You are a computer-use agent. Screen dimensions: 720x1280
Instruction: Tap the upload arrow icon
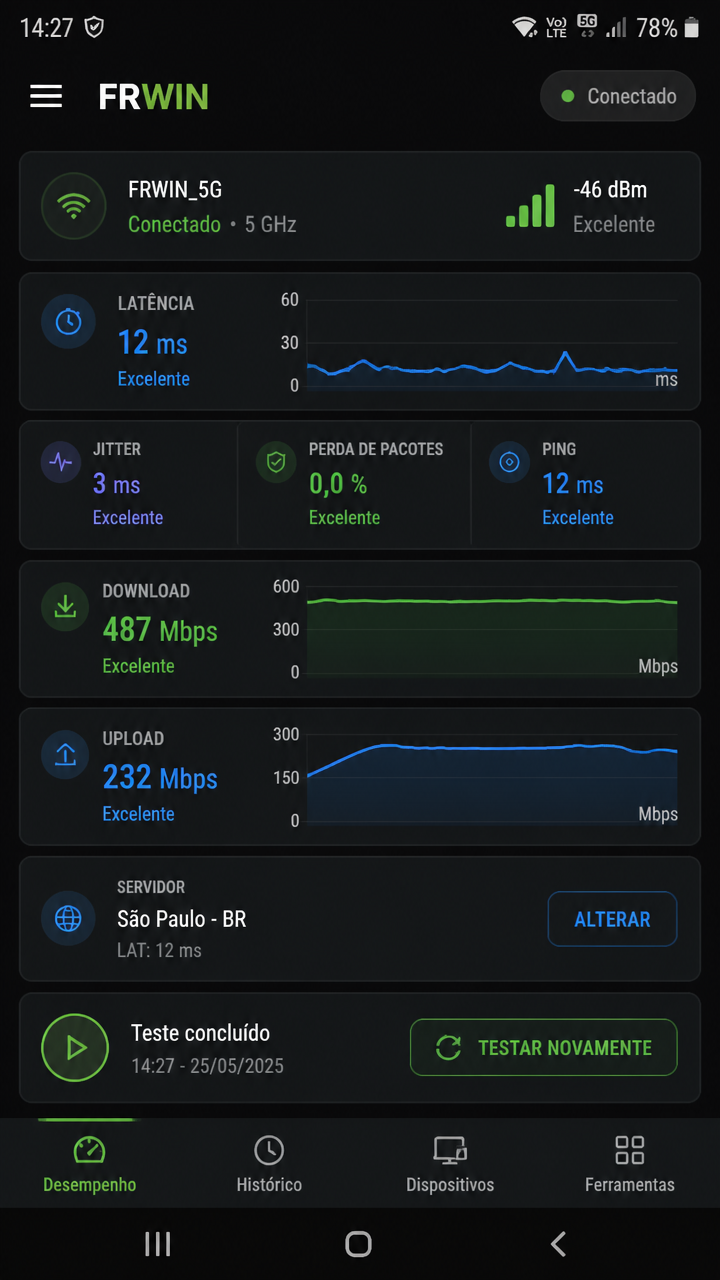click(x=65, y=754)
